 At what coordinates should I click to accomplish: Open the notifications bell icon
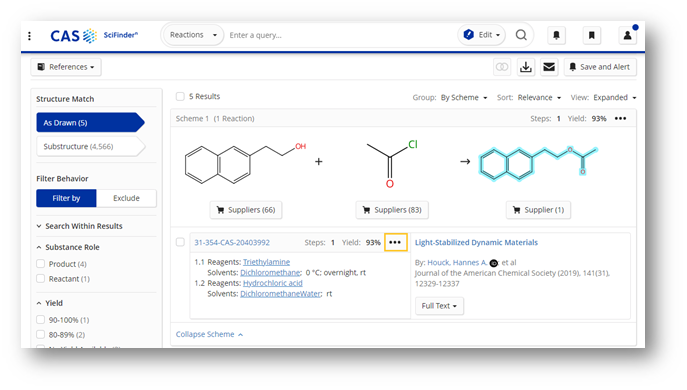556,35
